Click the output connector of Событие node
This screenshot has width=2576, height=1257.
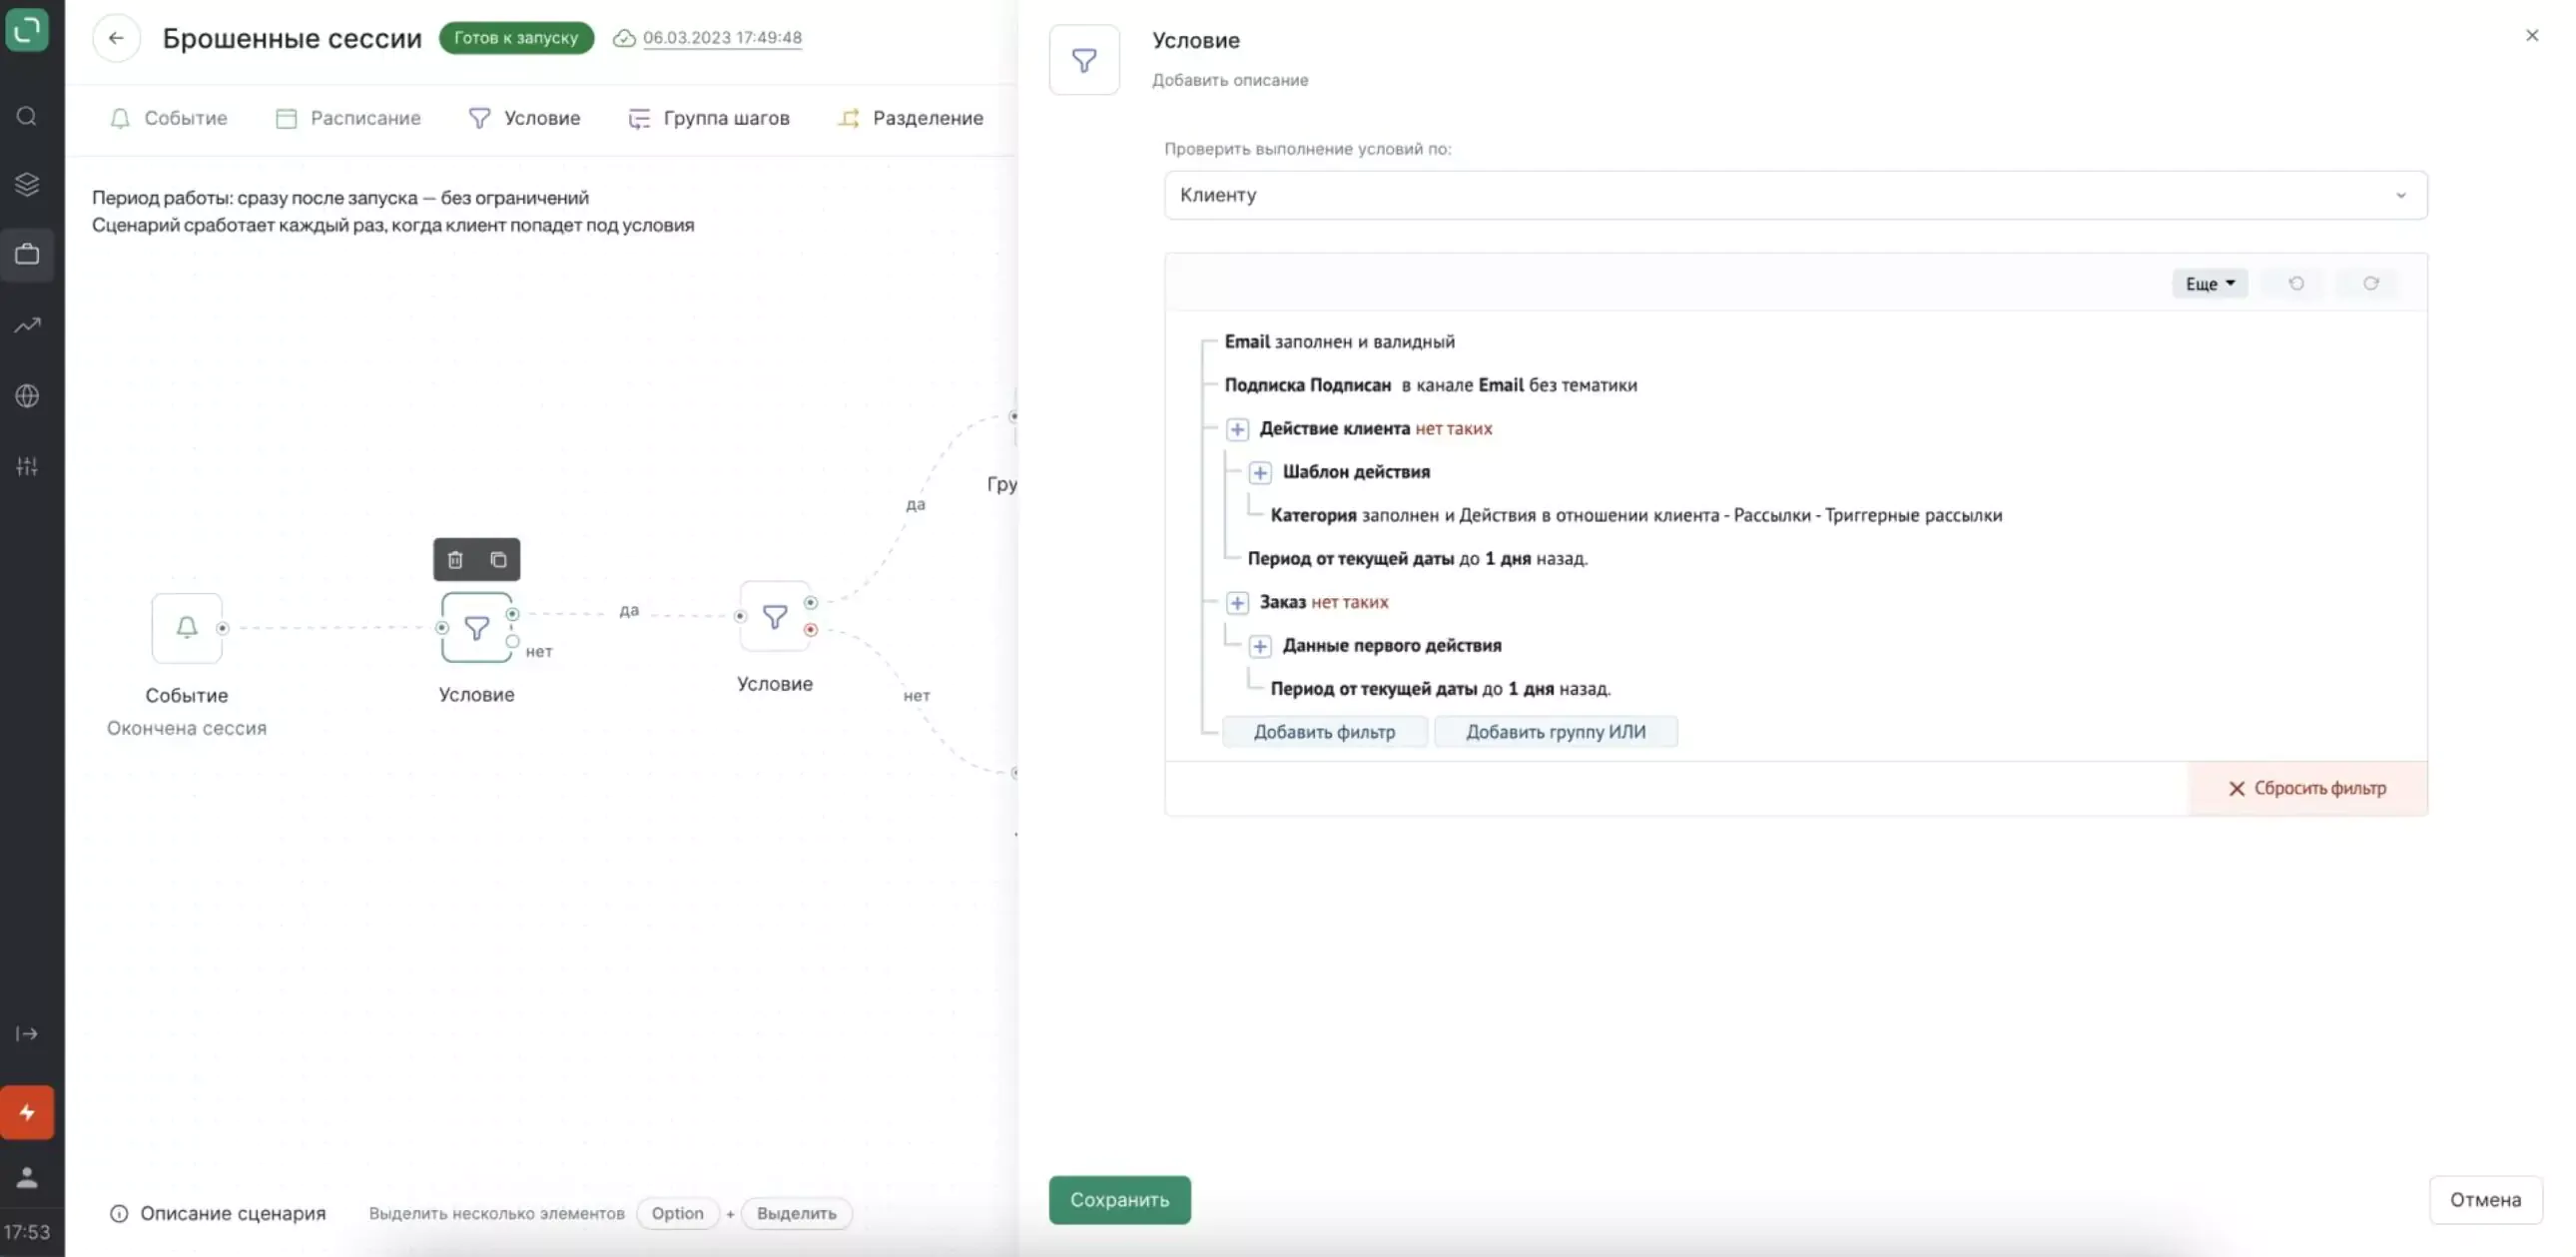point(223,628)
